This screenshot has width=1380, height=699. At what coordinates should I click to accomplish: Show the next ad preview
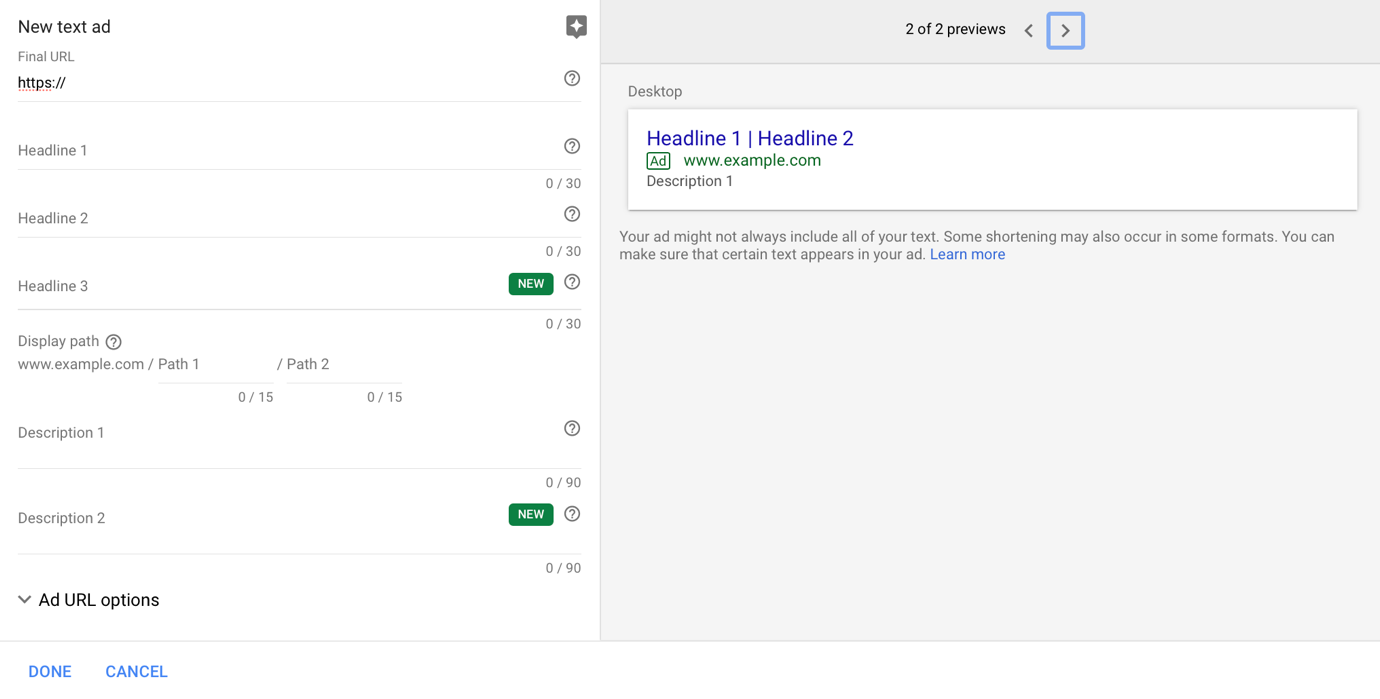[x=1066, y=30]
